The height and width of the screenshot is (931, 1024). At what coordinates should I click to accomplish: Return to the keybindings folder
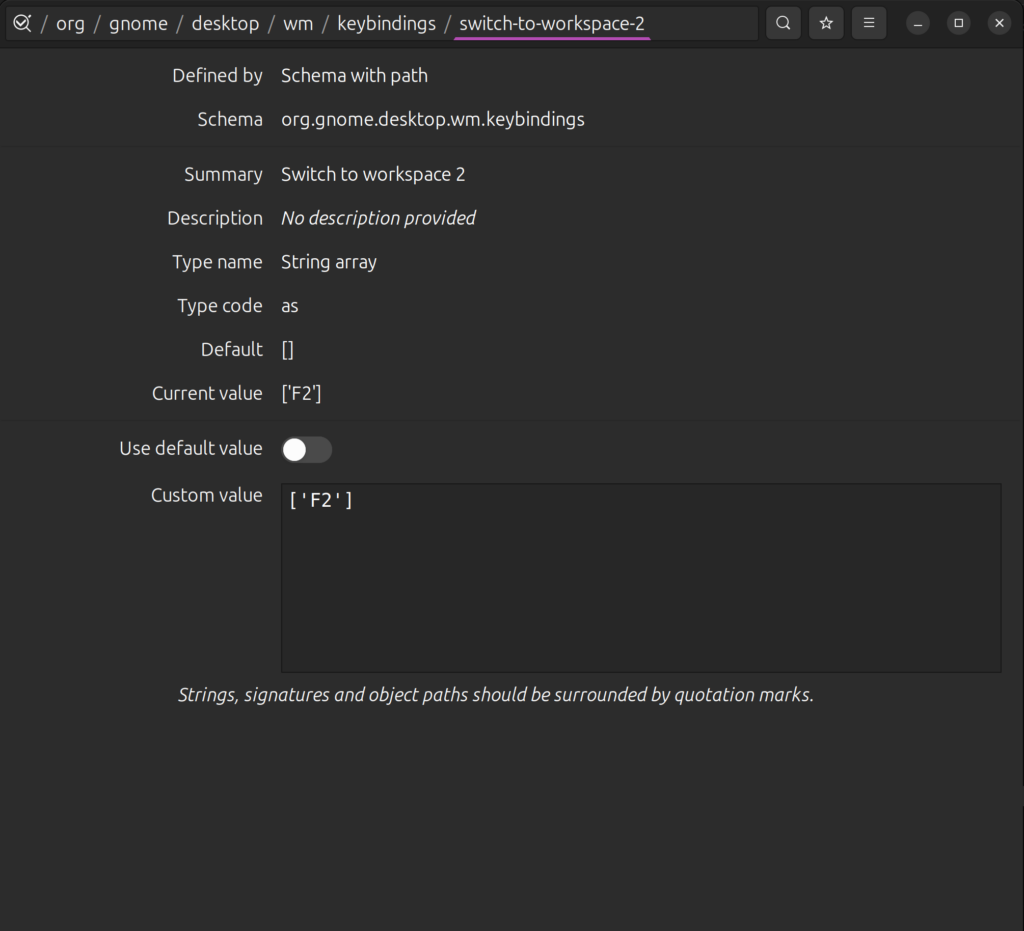(x=386, y=24)
